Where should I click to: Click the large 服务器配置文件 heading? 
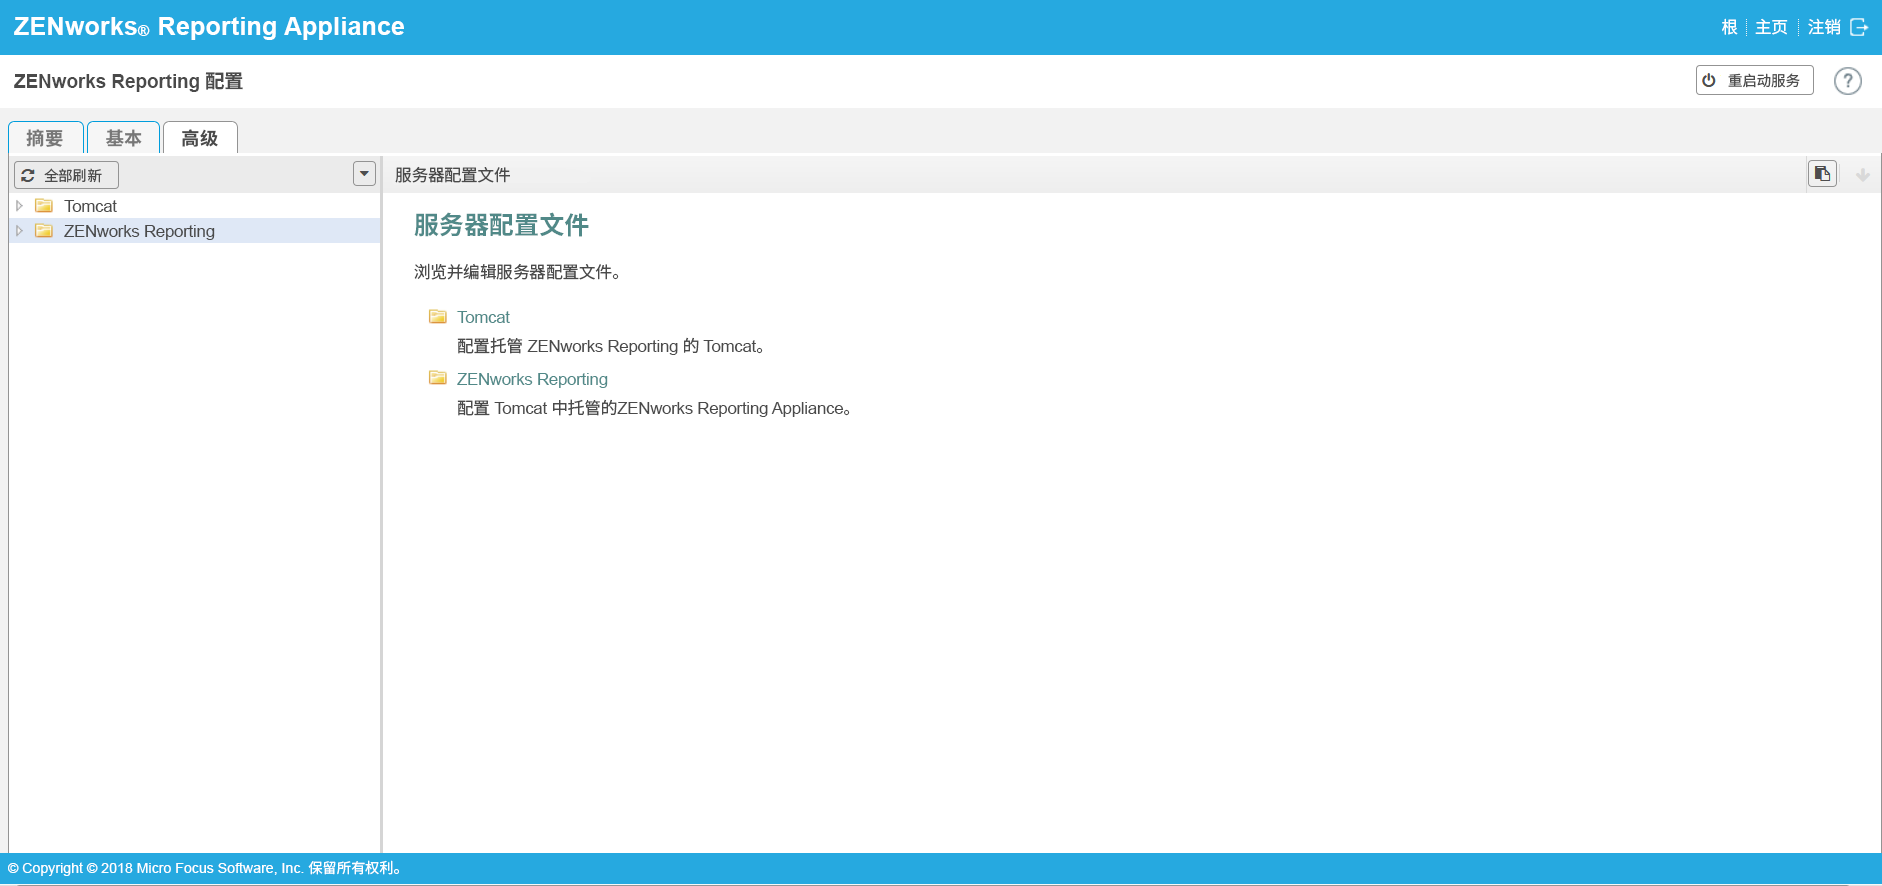(x=501, y=225)
